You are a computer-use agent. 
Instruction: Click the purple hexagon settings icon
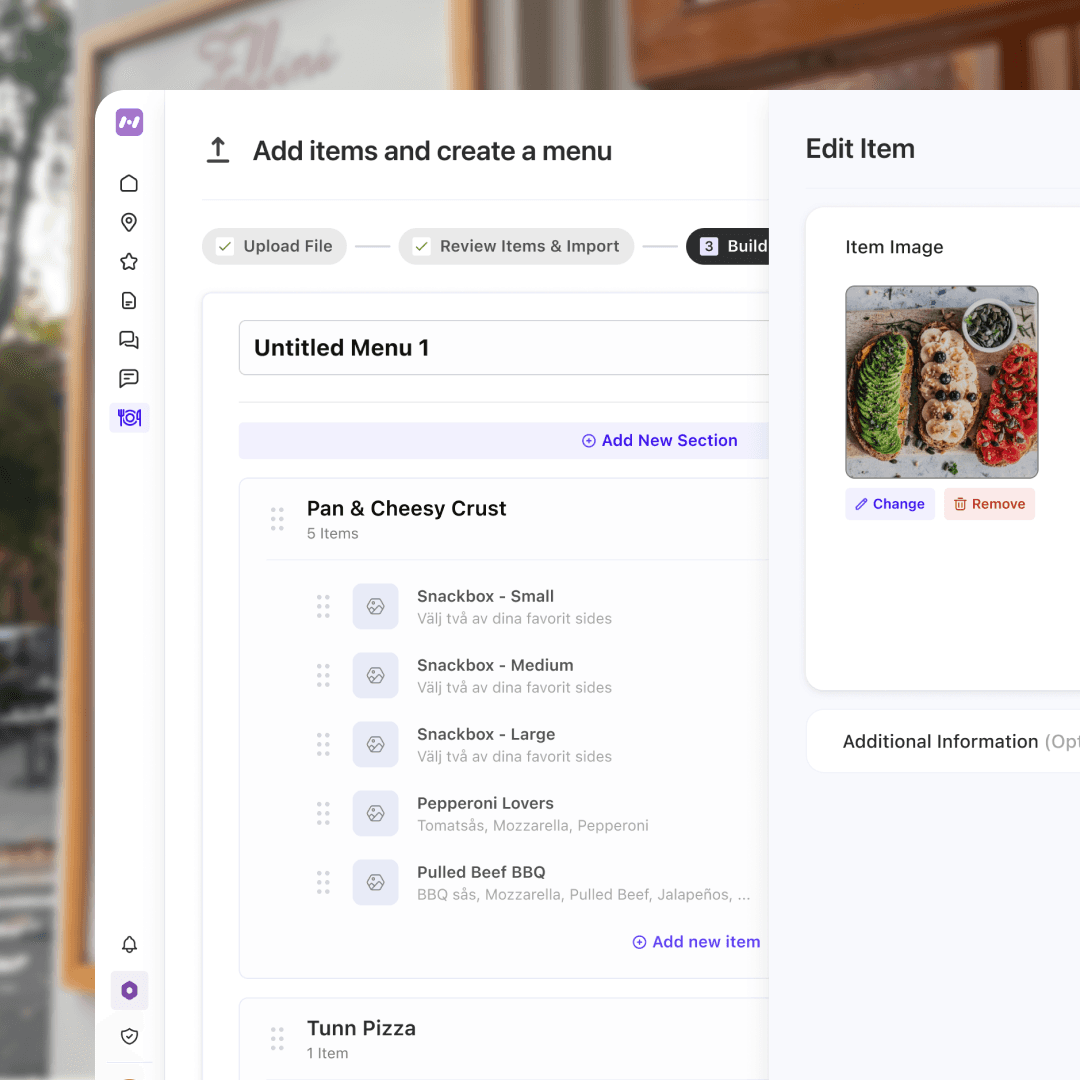coord(129,990)
